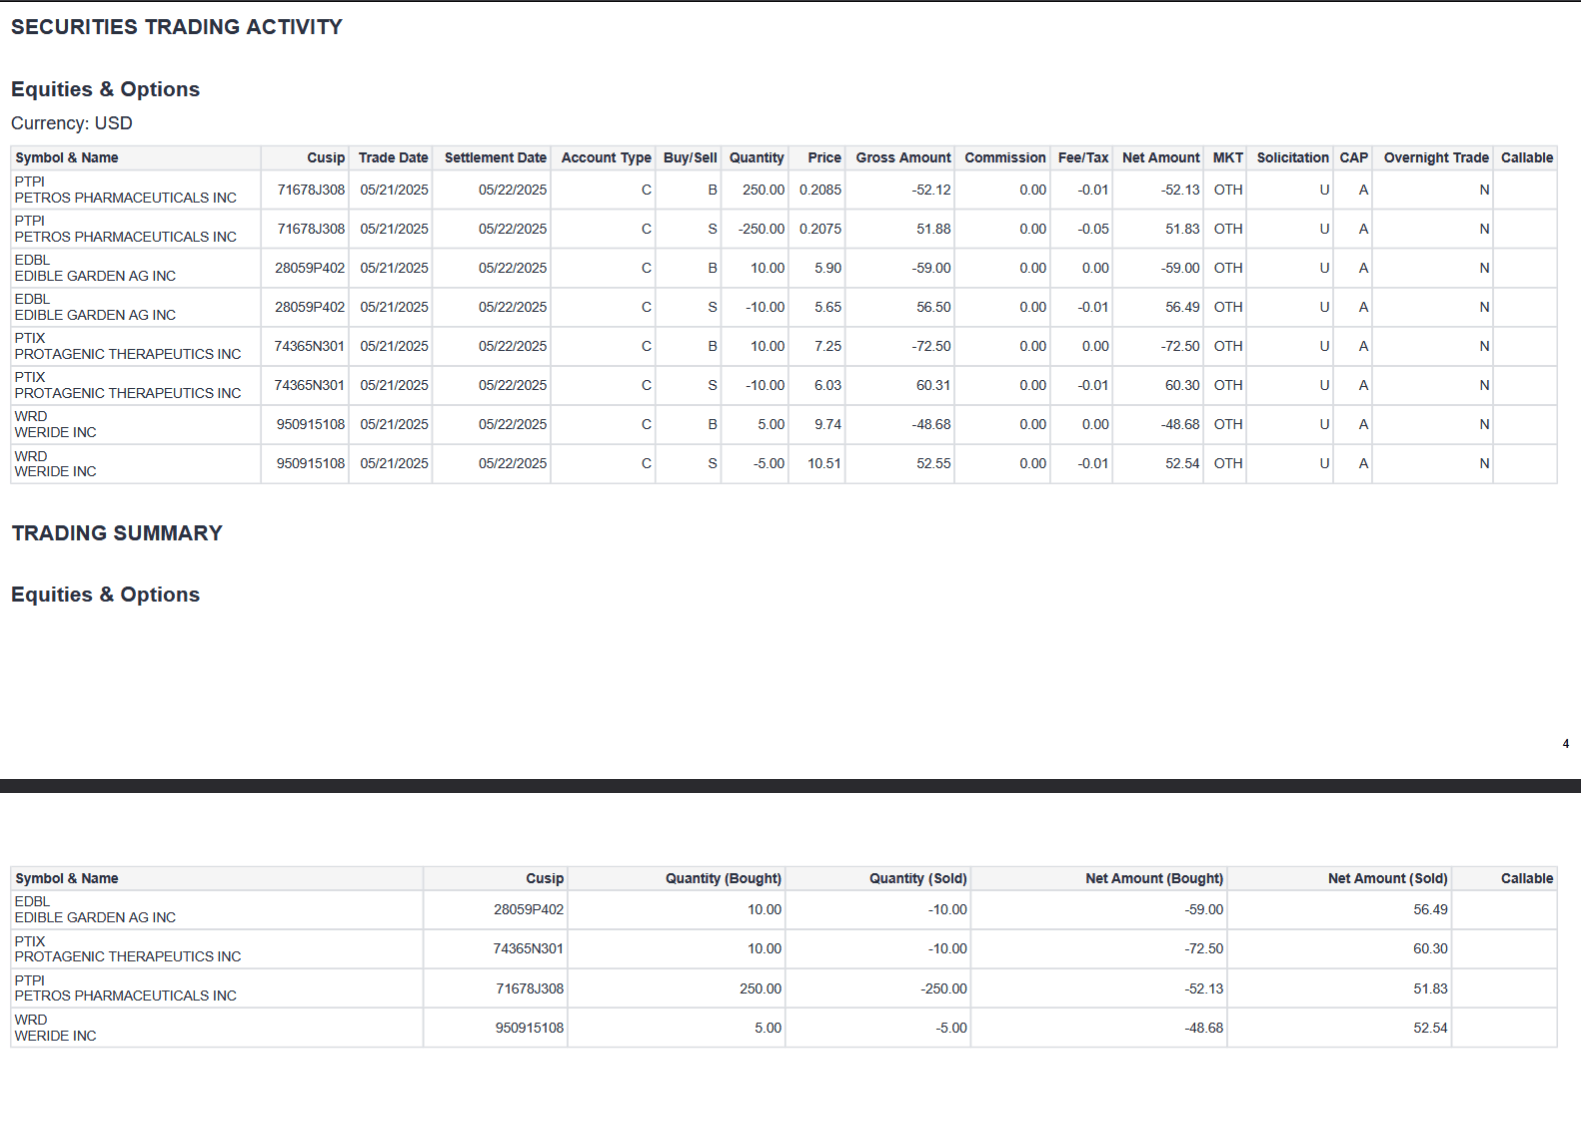The width and height of the screenshot is (1581, 1121).
Task: Click the 'SECURITIES TRADING ACTIVITY' heading
Action: tap(177, 27)
